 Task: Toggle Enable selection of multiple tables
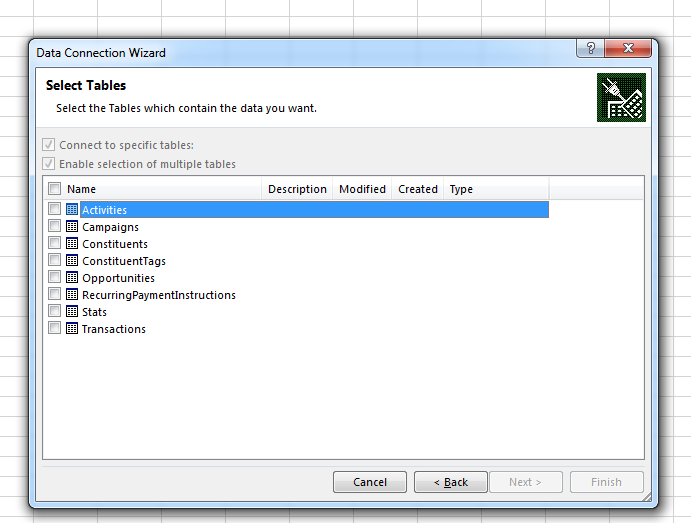coord(48,164)
